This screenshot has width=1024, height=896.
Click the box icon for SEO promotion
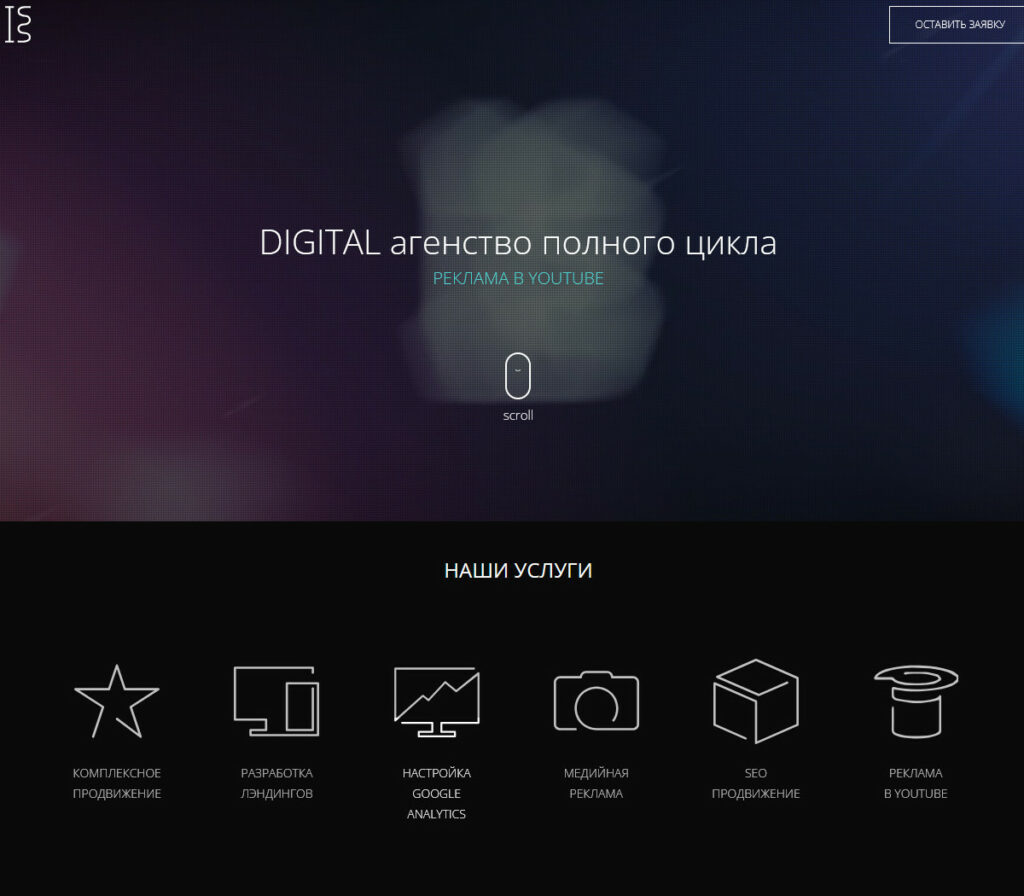click(756, 701)
